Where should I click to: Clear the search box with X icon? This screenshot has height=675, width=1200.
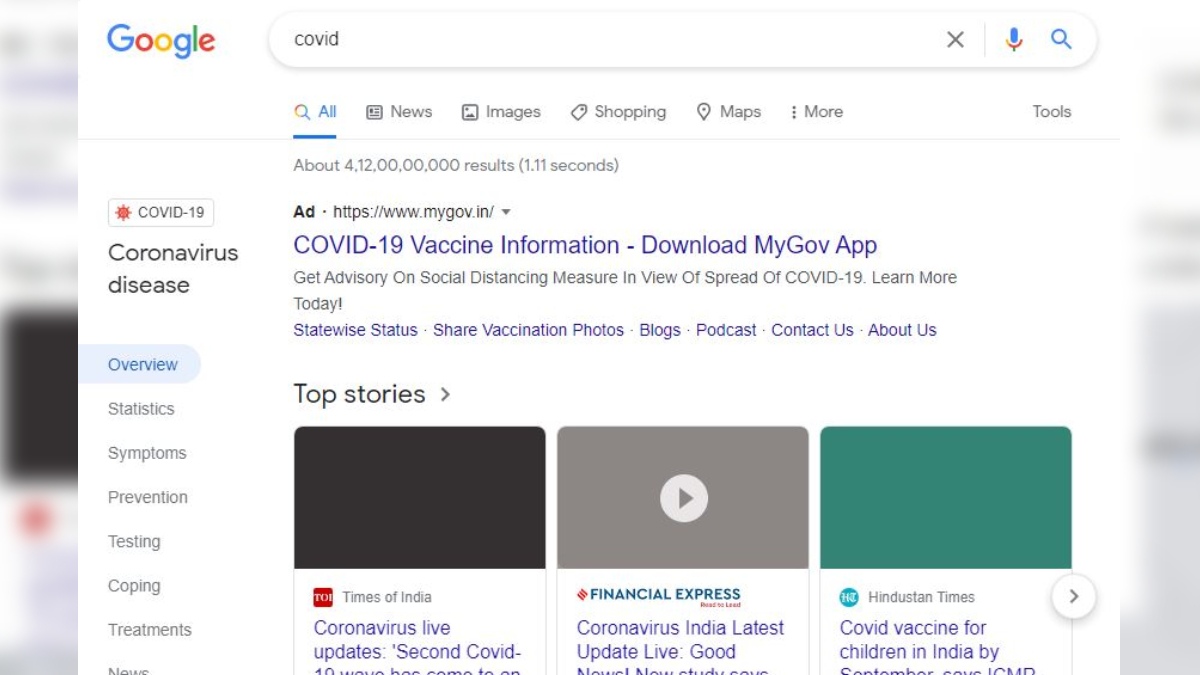coord(955,40)
